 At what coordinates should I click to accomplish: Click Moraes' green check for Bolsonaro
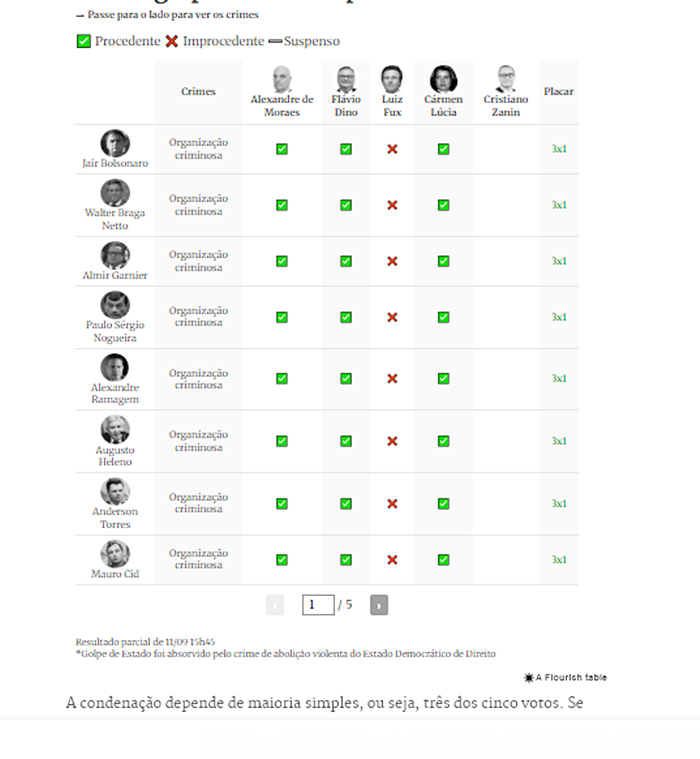(282, 149)
